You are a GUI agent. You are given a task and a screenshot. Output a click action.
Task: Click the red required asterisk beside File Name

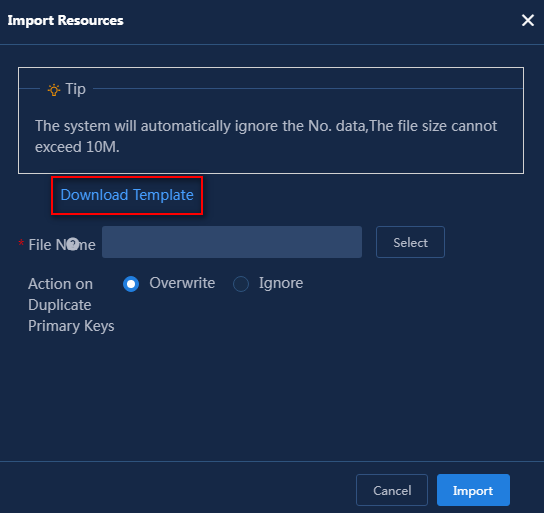tap(21, 243)
